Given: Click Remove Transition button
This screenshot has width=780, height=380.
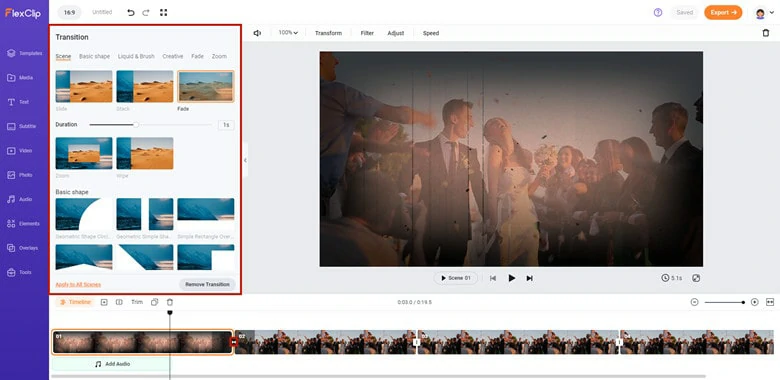Looking at the screenshot, I should pyautogui.click(x=207, y=285).
